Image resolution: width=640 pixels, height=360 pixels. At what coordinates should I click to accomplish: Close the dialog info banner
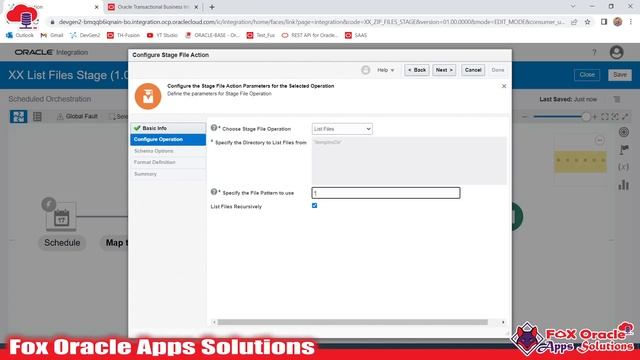pos(504,86)
